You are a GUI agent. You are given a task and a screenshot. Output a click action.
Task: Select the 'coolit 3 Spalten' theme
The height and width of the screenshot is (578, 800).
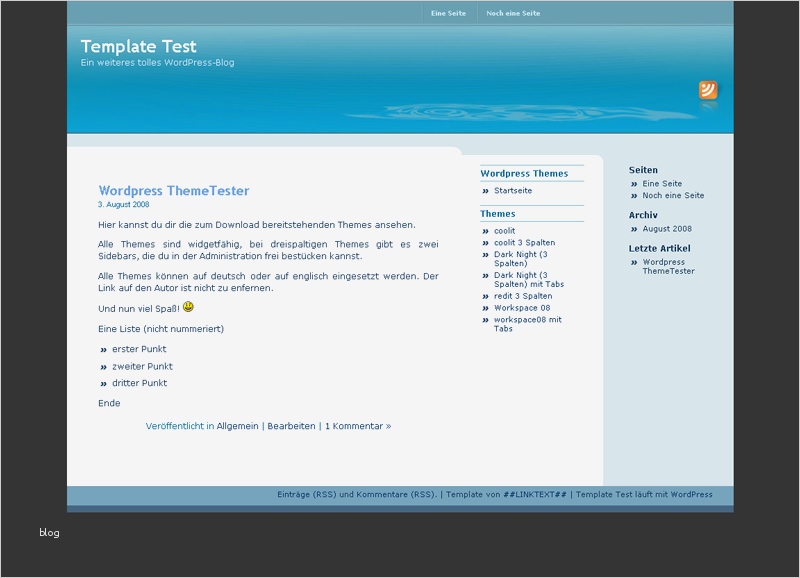tap(524, 242)
